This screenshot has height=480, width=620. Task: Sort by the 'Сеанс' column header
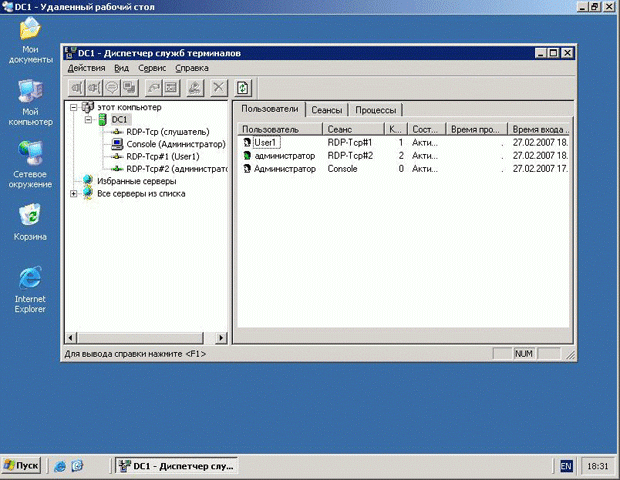click(x=353, y=129)
